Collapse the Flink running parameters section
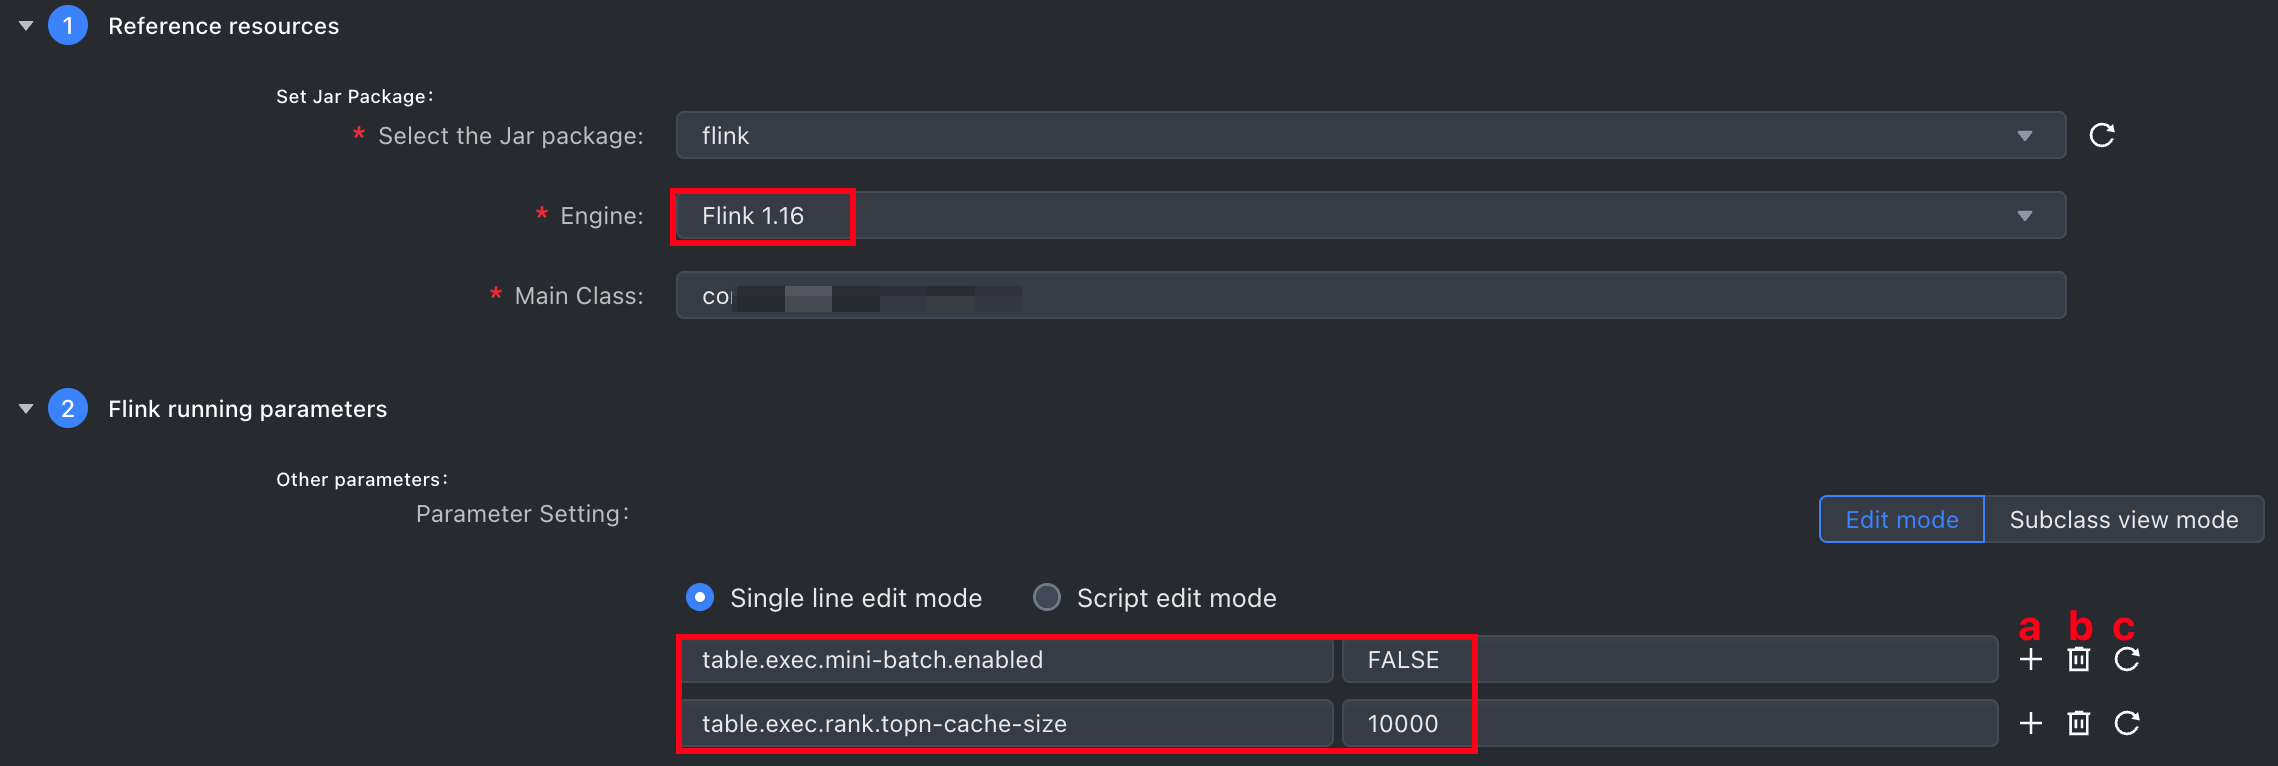This screenshot has height=766, width=2278. [26, 409]
